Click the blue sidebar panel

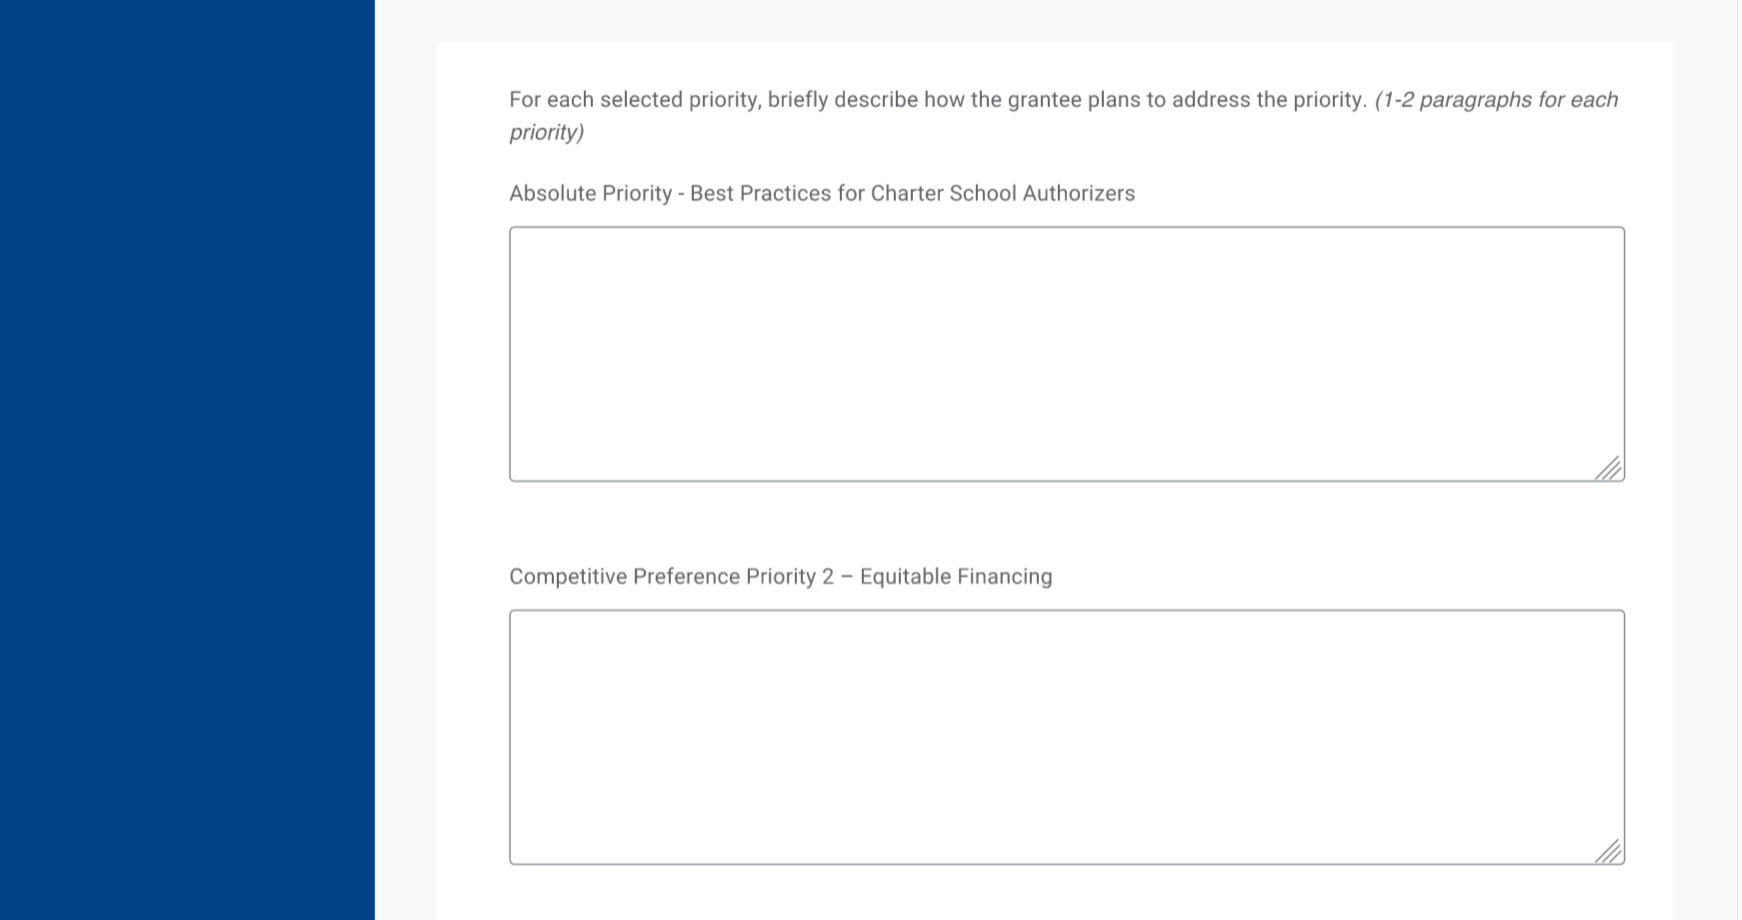(x=187, y=460)
